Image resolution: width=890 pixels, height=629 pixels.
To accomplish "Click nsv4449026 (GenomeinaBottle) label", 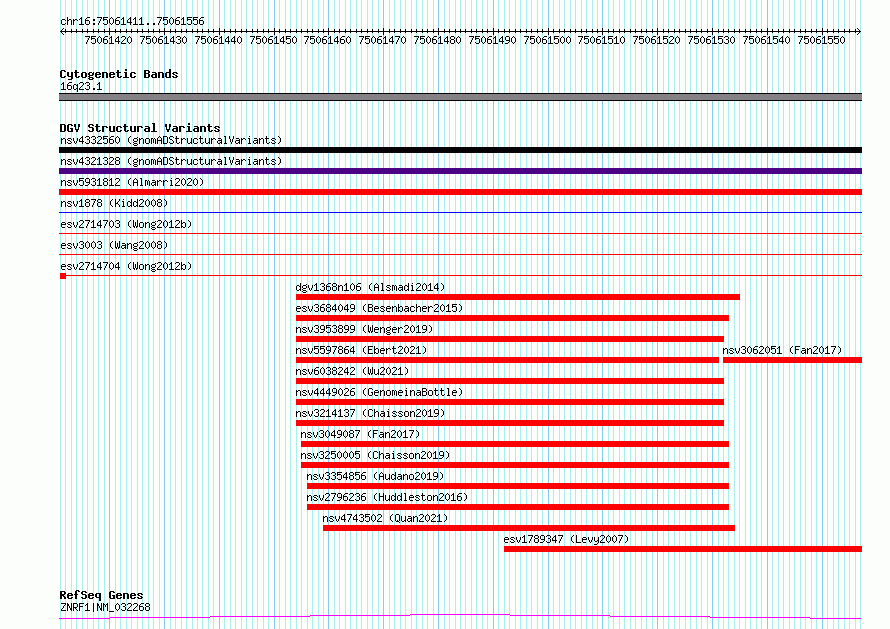I will tap(379, 392).
